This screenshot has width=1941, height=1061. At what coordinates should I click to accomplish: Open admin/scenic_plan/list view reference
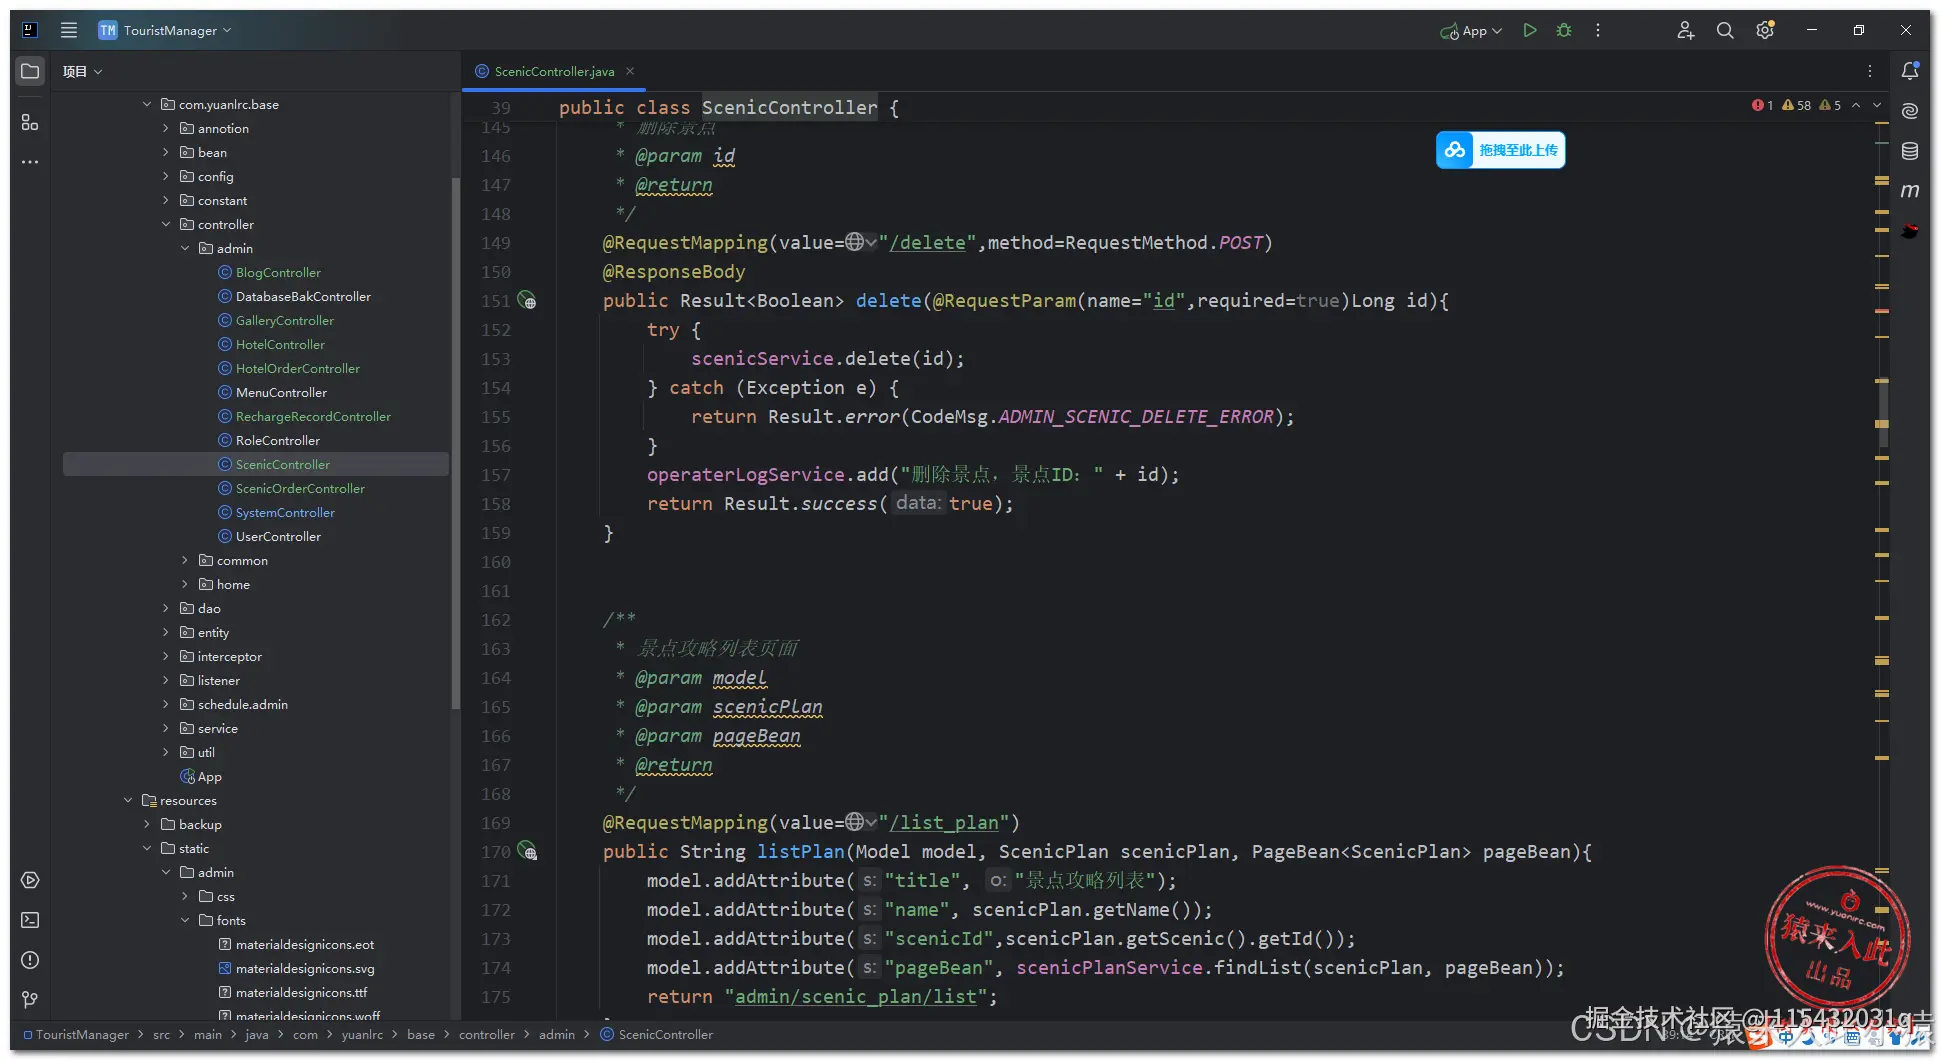click(x=856, y=997)
